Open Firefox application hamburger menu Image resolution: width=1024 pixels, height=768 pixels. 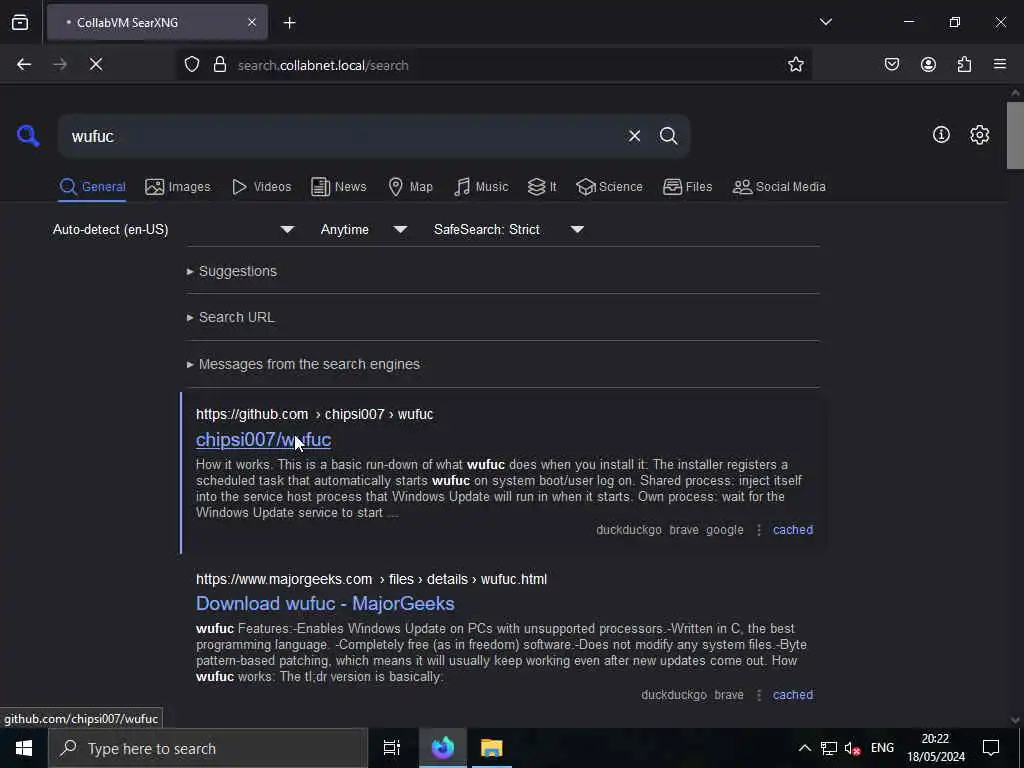tap(1000, 65)
